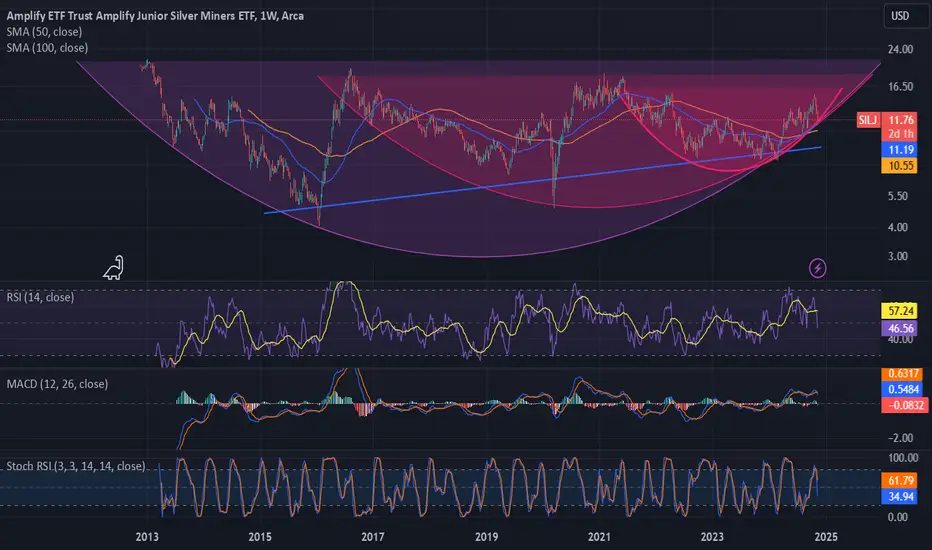Click the 2017 label on time axis
This screenshot has width=932, height=550.
(373, 537)
